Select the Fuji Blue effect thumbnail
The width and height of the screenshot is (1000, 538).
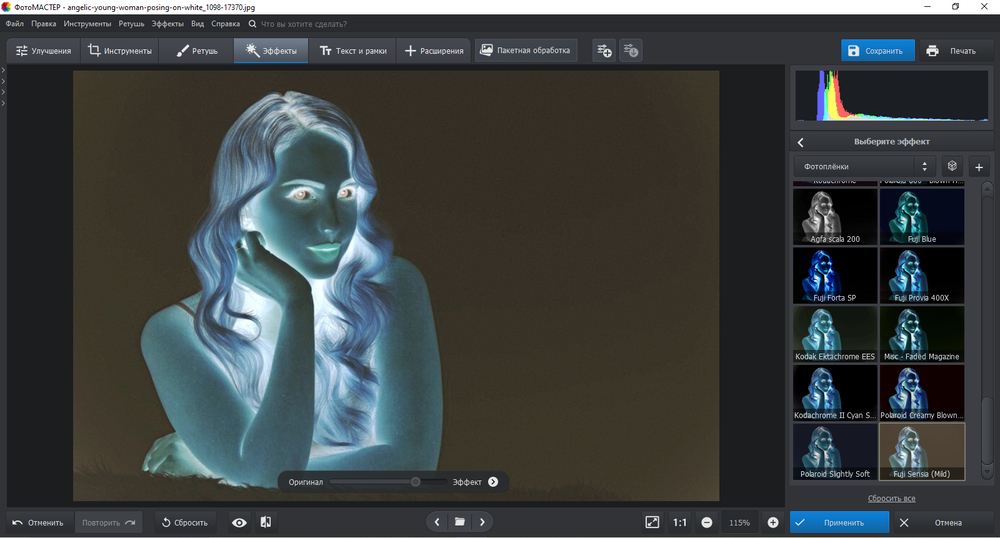point(922,216)
